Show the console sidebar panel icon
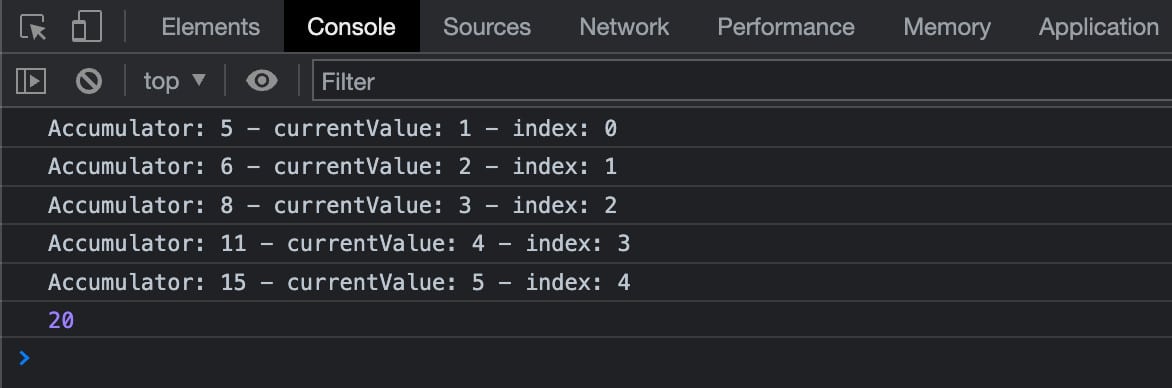Viewport: 1172px width, 388px height. pos(31,81)
